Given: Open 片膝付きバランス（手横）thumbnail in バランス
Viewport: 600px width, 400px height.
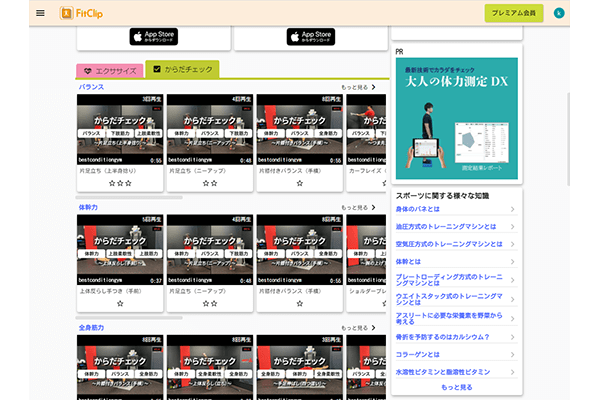Looking at the screenshot, I should click(300, 129).
